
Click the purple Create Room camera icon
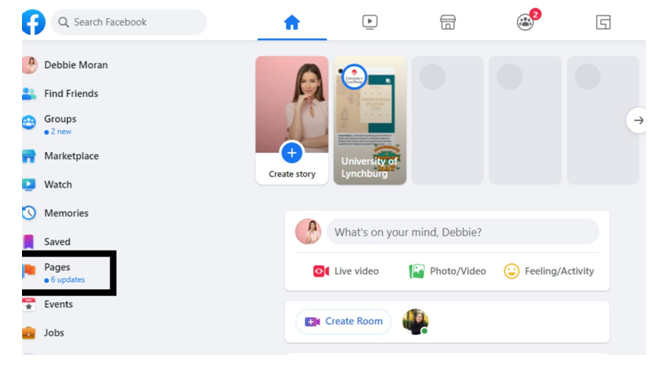click(312, 322)
